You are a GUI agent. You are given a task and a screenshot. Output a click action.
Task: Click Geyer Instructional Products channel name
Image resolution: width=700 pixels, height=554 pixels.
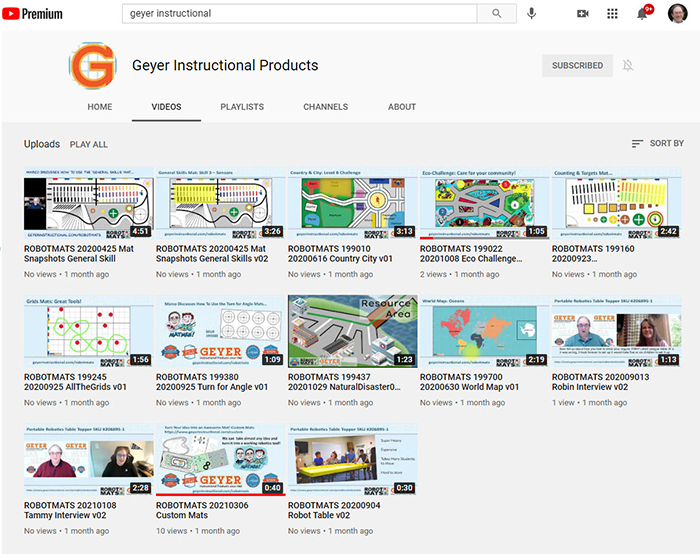click(225, 66)
